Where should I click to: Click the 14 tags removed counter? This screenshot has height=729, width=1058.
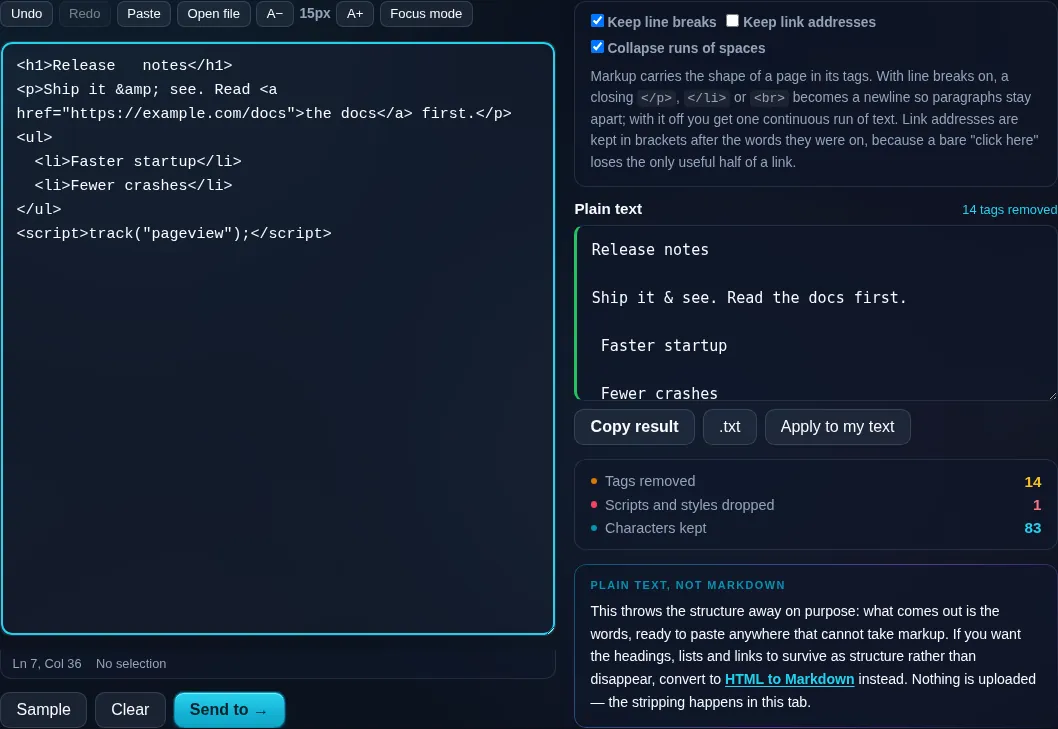(x=1009, y=210)
